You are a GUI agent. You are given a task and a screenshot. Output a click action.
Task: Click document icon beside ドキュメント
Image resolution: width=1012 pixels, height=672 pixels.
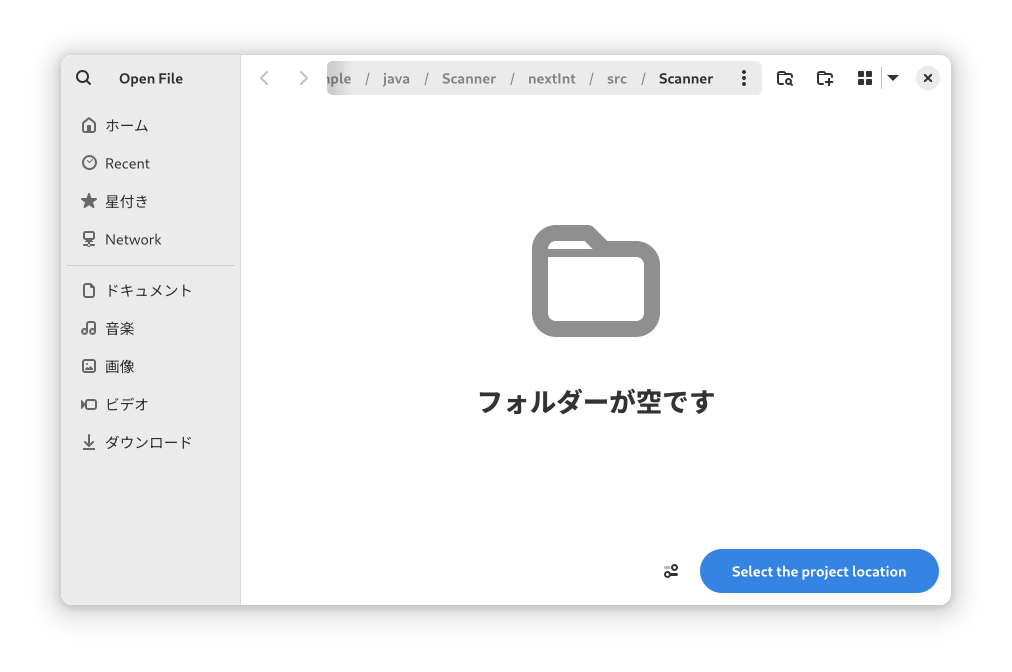(x=89, y=290)
